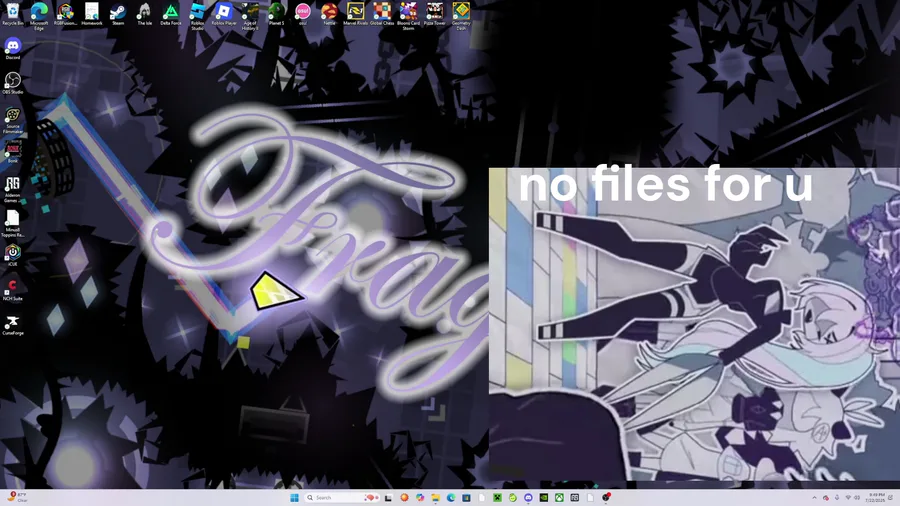The width and height of the screenshot is (900, 506).
Task: Open the Recycle Bin desktop icon
Action: [x=13, y=13]
